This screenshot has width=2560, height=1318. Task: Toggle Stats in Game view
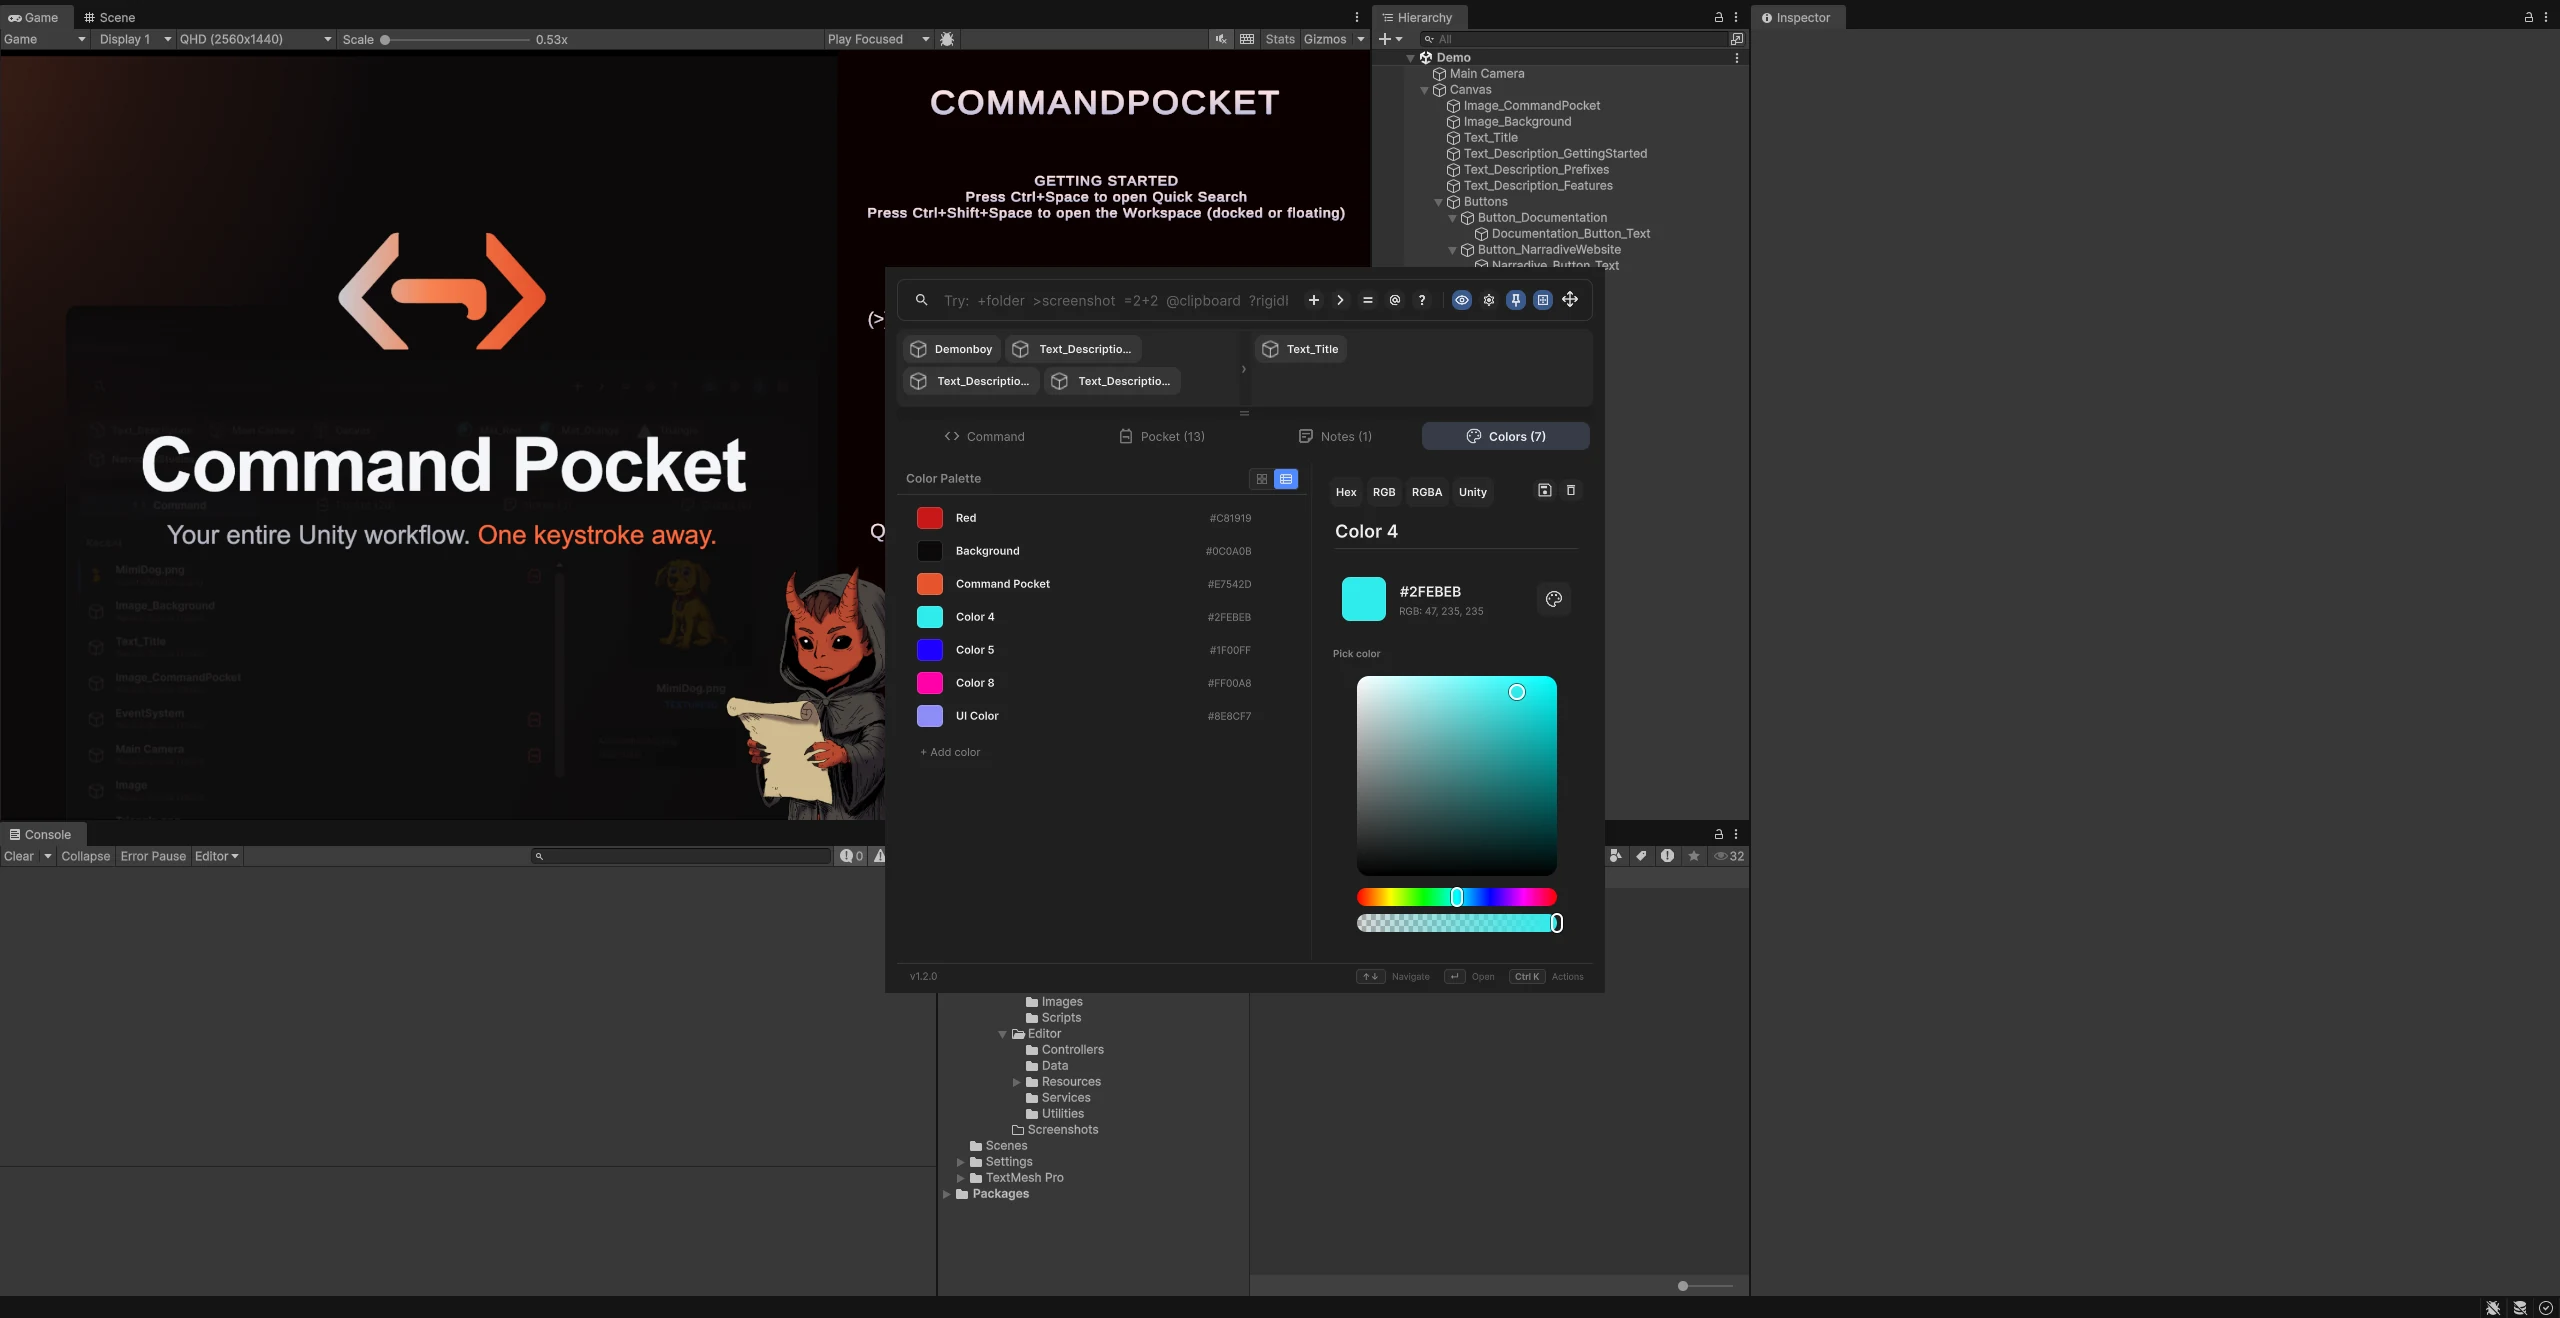1280,39
